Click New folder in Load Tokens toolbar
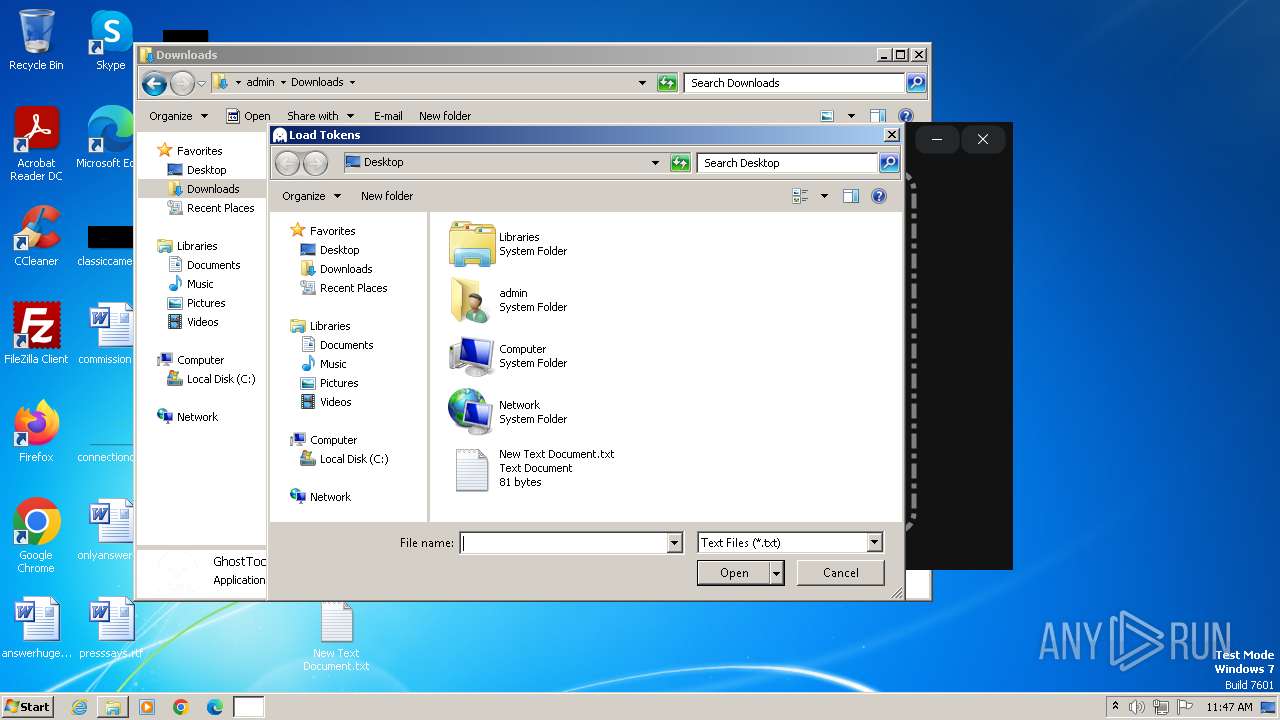 tap(387, 196)
